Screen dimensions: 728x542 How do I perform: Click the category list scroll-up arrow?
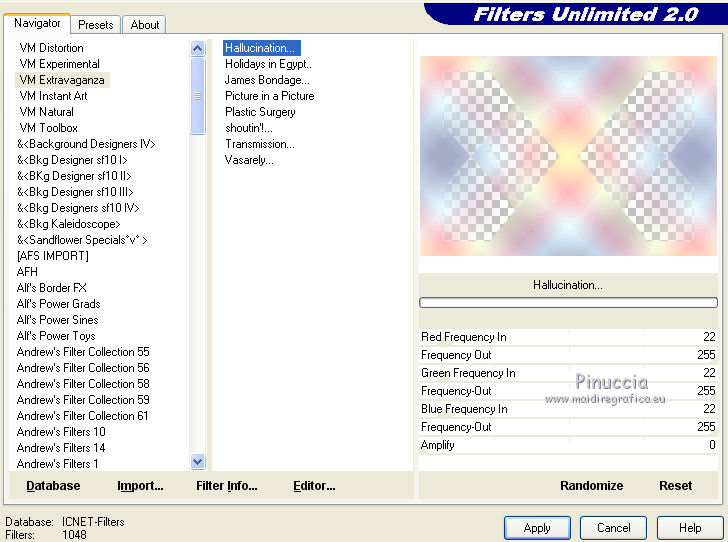(197, 48)
